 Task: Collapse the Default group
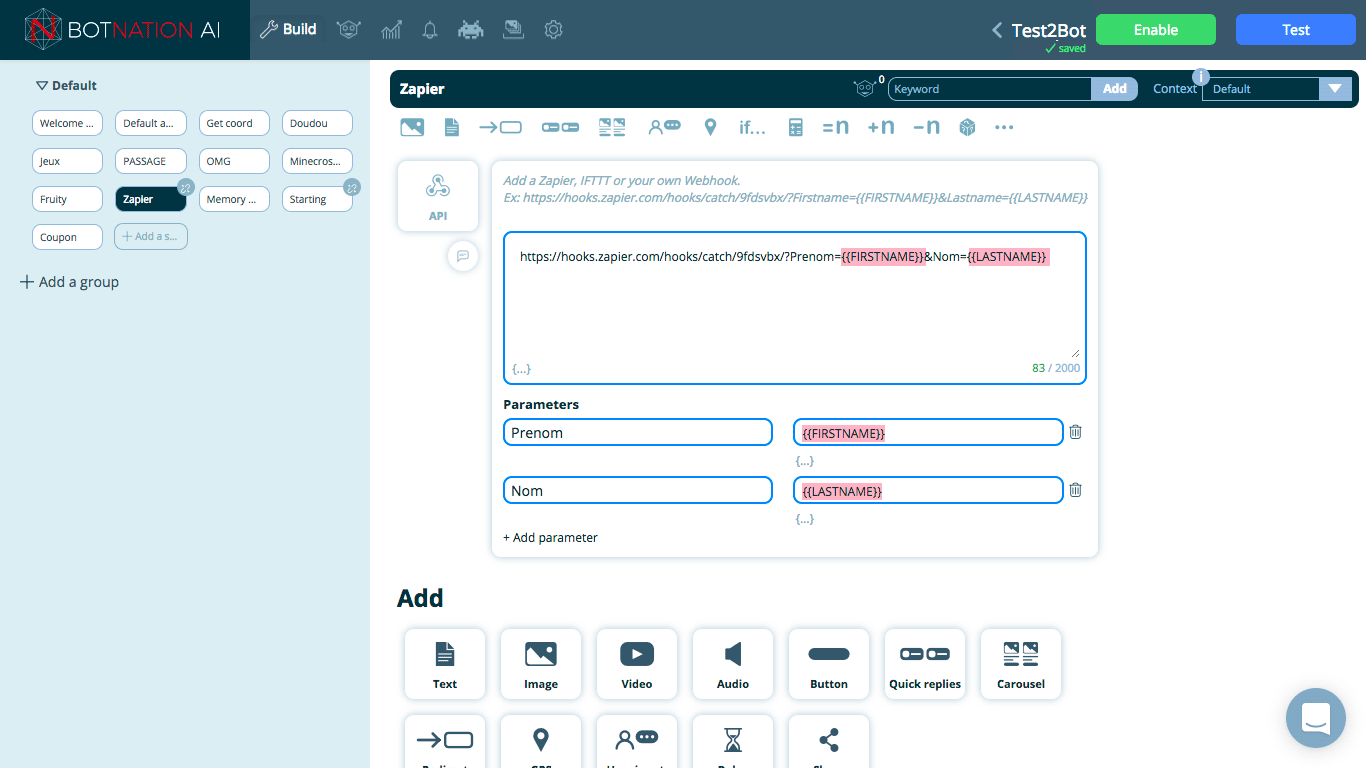coord(42,86)
